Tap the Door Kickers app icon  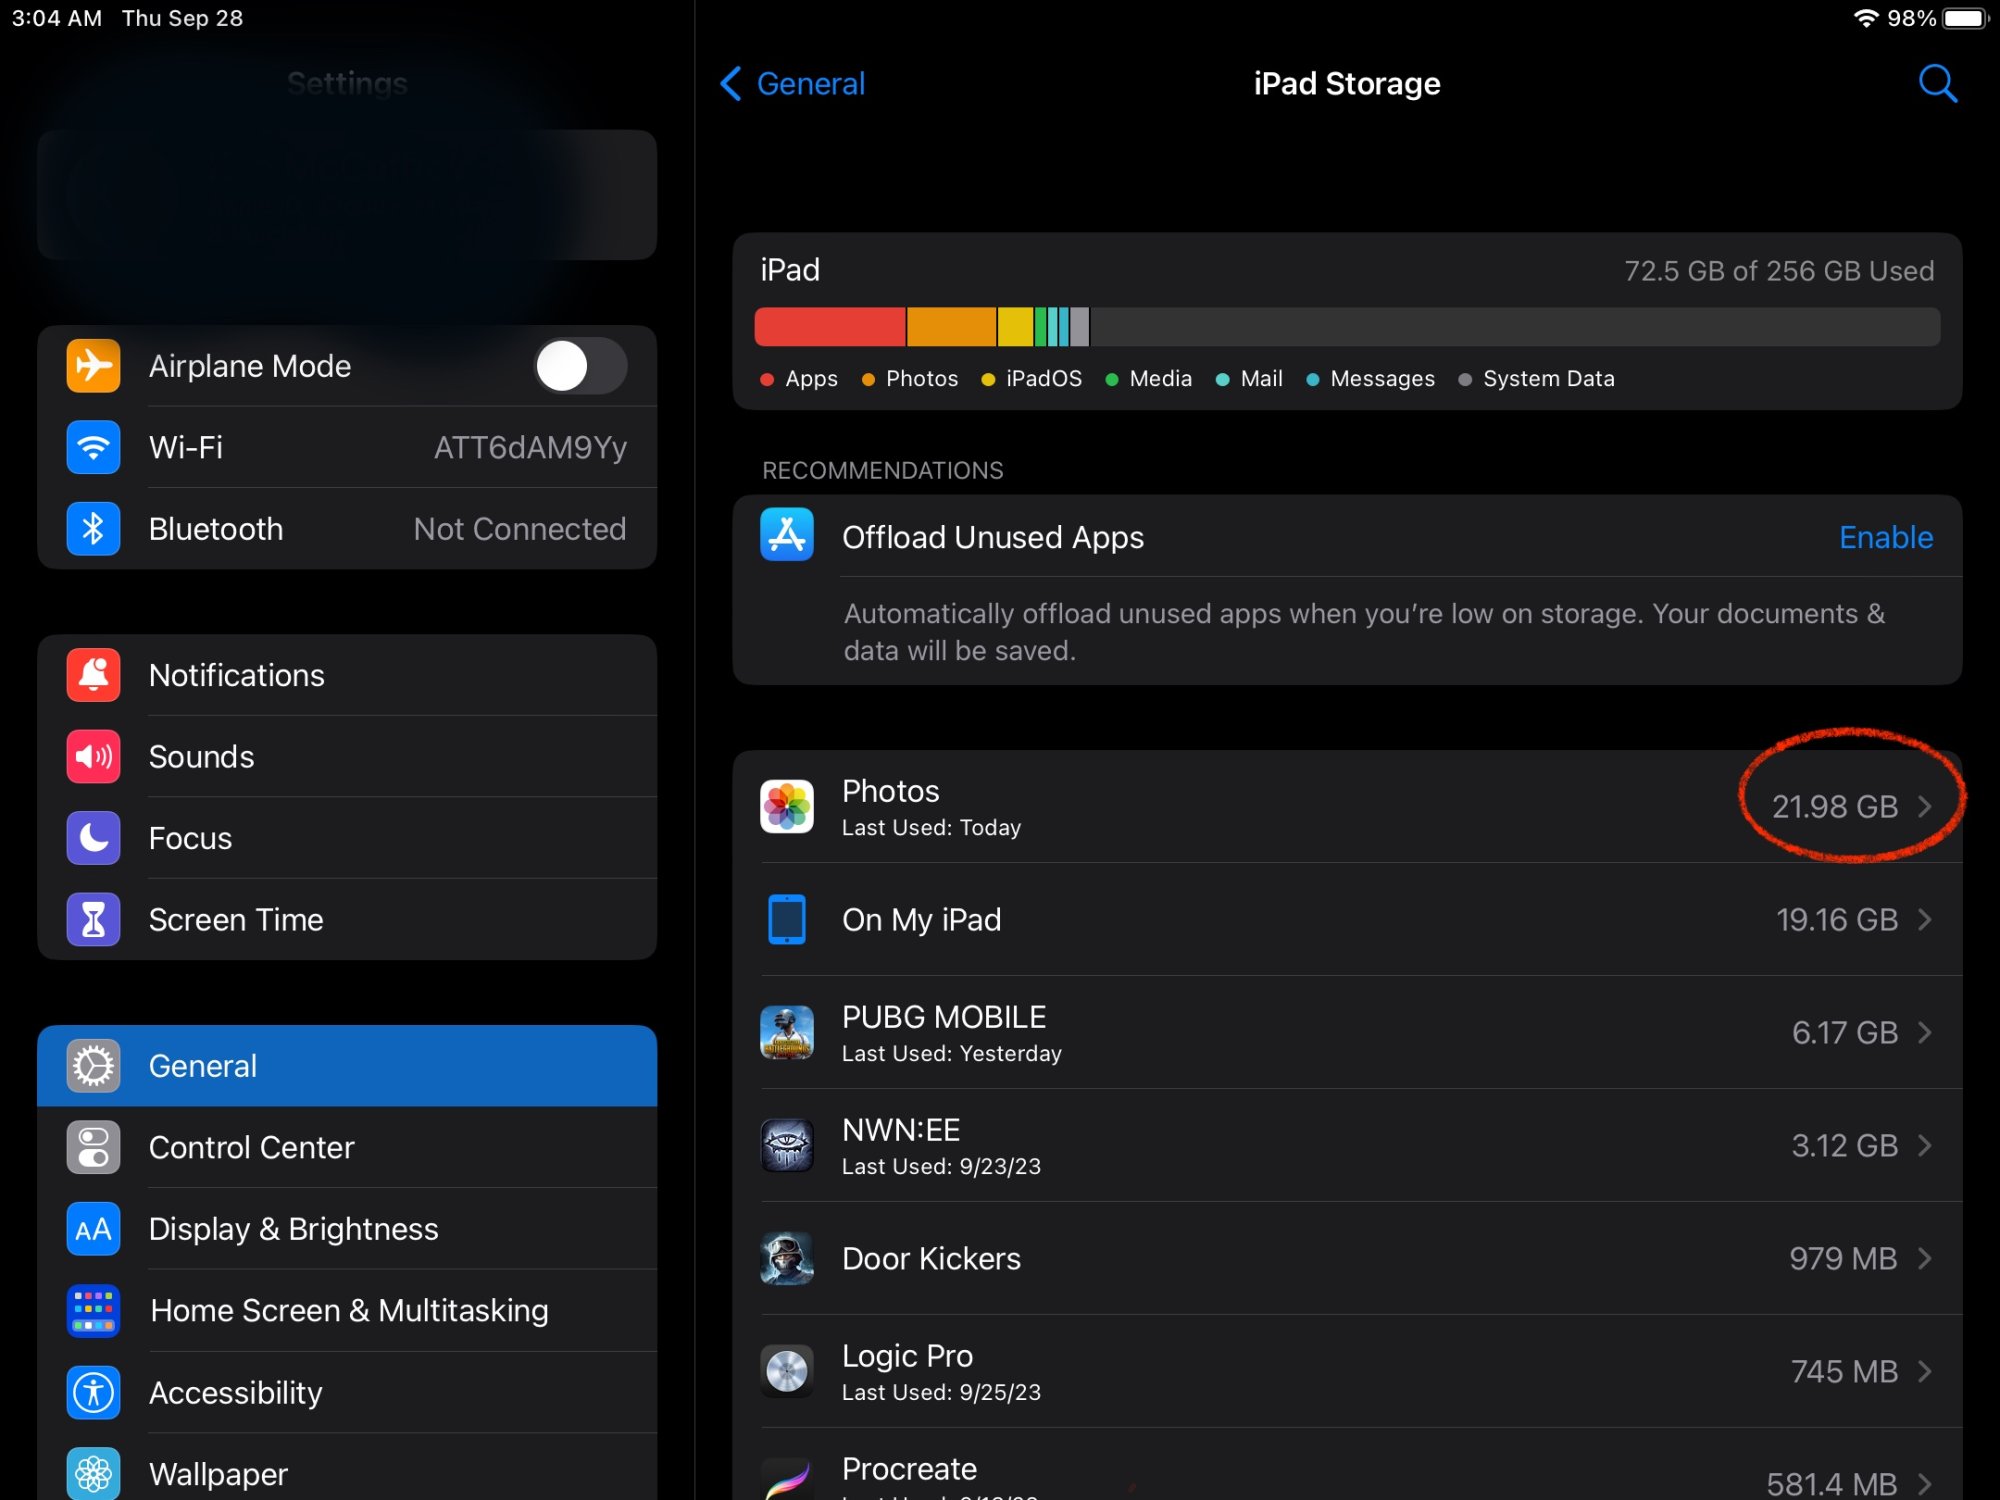[787, 1258]
